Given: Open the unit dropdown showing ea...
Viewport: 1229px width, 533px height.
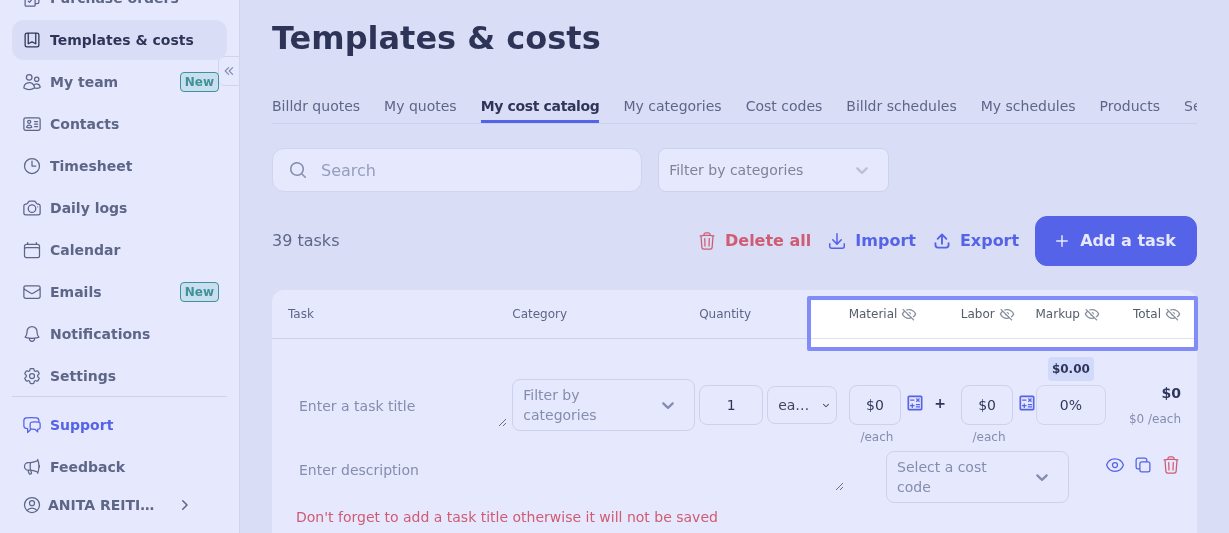Looking at the screenshot, I should (802, 405).
